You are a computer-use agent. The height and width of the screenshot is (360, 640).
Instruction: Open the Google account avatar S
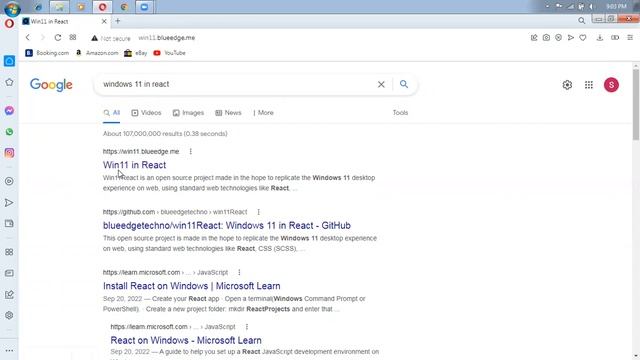click(x=611, y=85)
